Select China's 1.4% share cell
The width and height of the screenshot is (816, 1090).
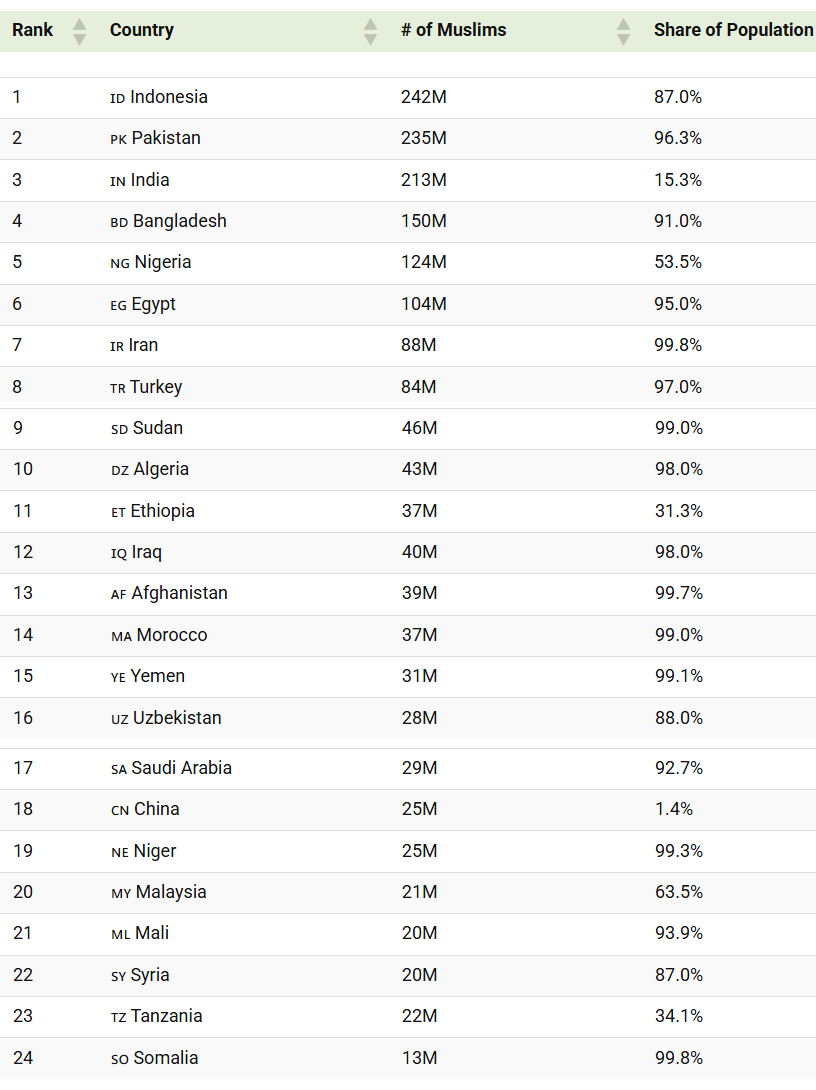[x=674, y=808]
